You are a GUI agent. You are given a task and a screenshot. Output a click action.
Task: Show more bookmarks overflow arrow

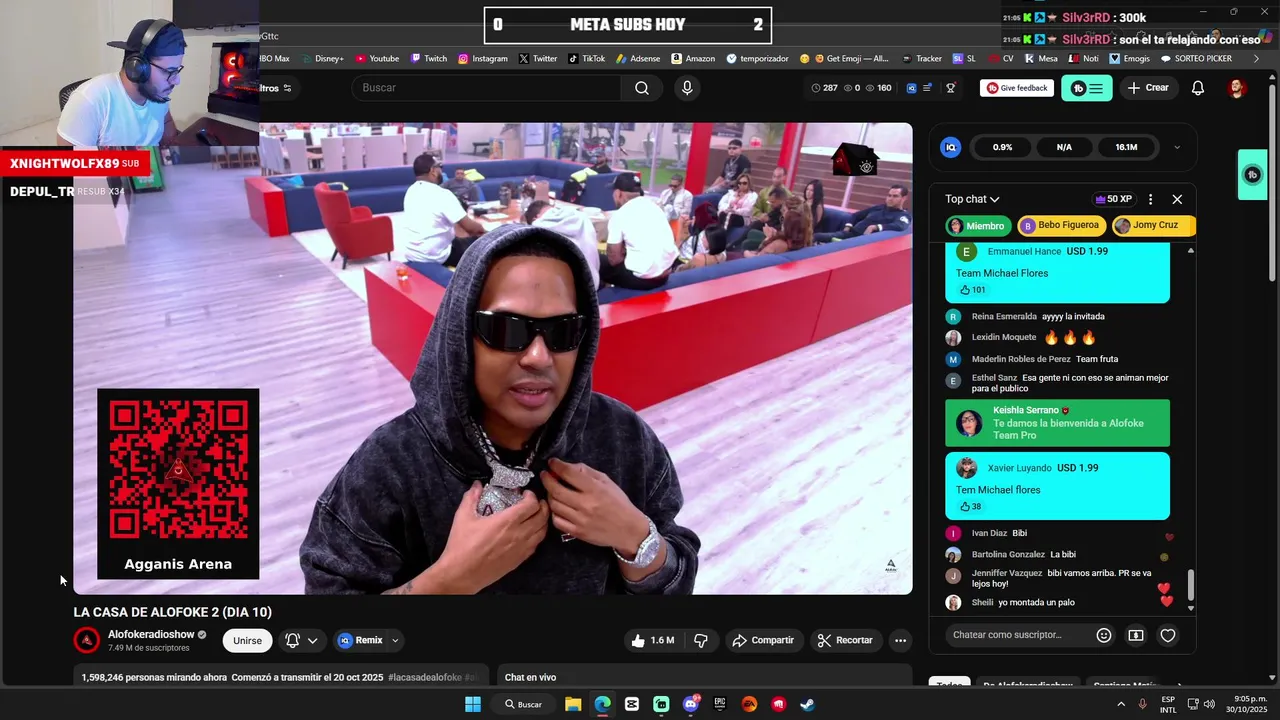(1256, 59)
